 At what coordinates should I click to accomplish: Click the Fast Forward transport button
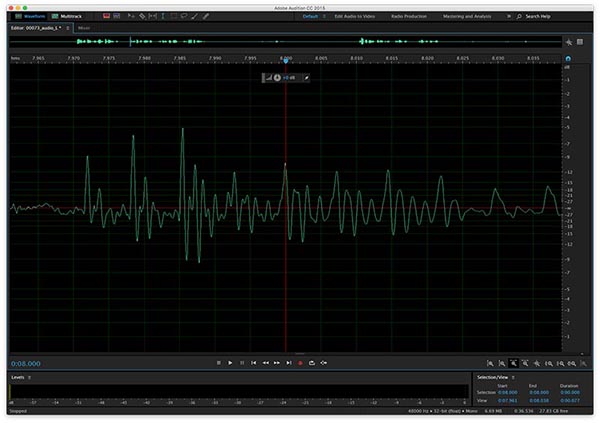(277, 362)
